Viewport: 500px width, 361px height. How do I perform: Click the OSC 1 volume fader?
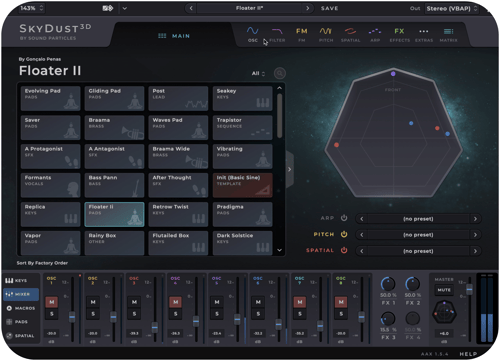click(x=72, y=316)
